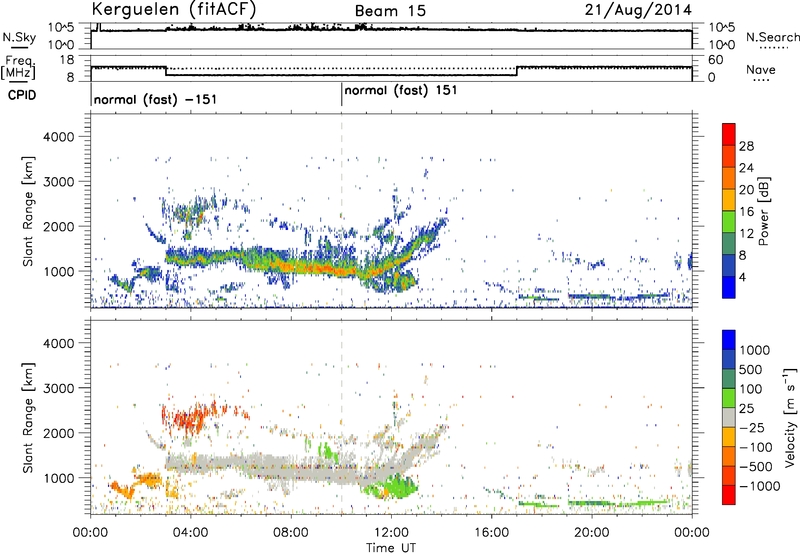The width and height of the screenshot is (800, 554).
Task: Click the N.Search legend label
Action: pyautogui.click(x=772, y=37)
